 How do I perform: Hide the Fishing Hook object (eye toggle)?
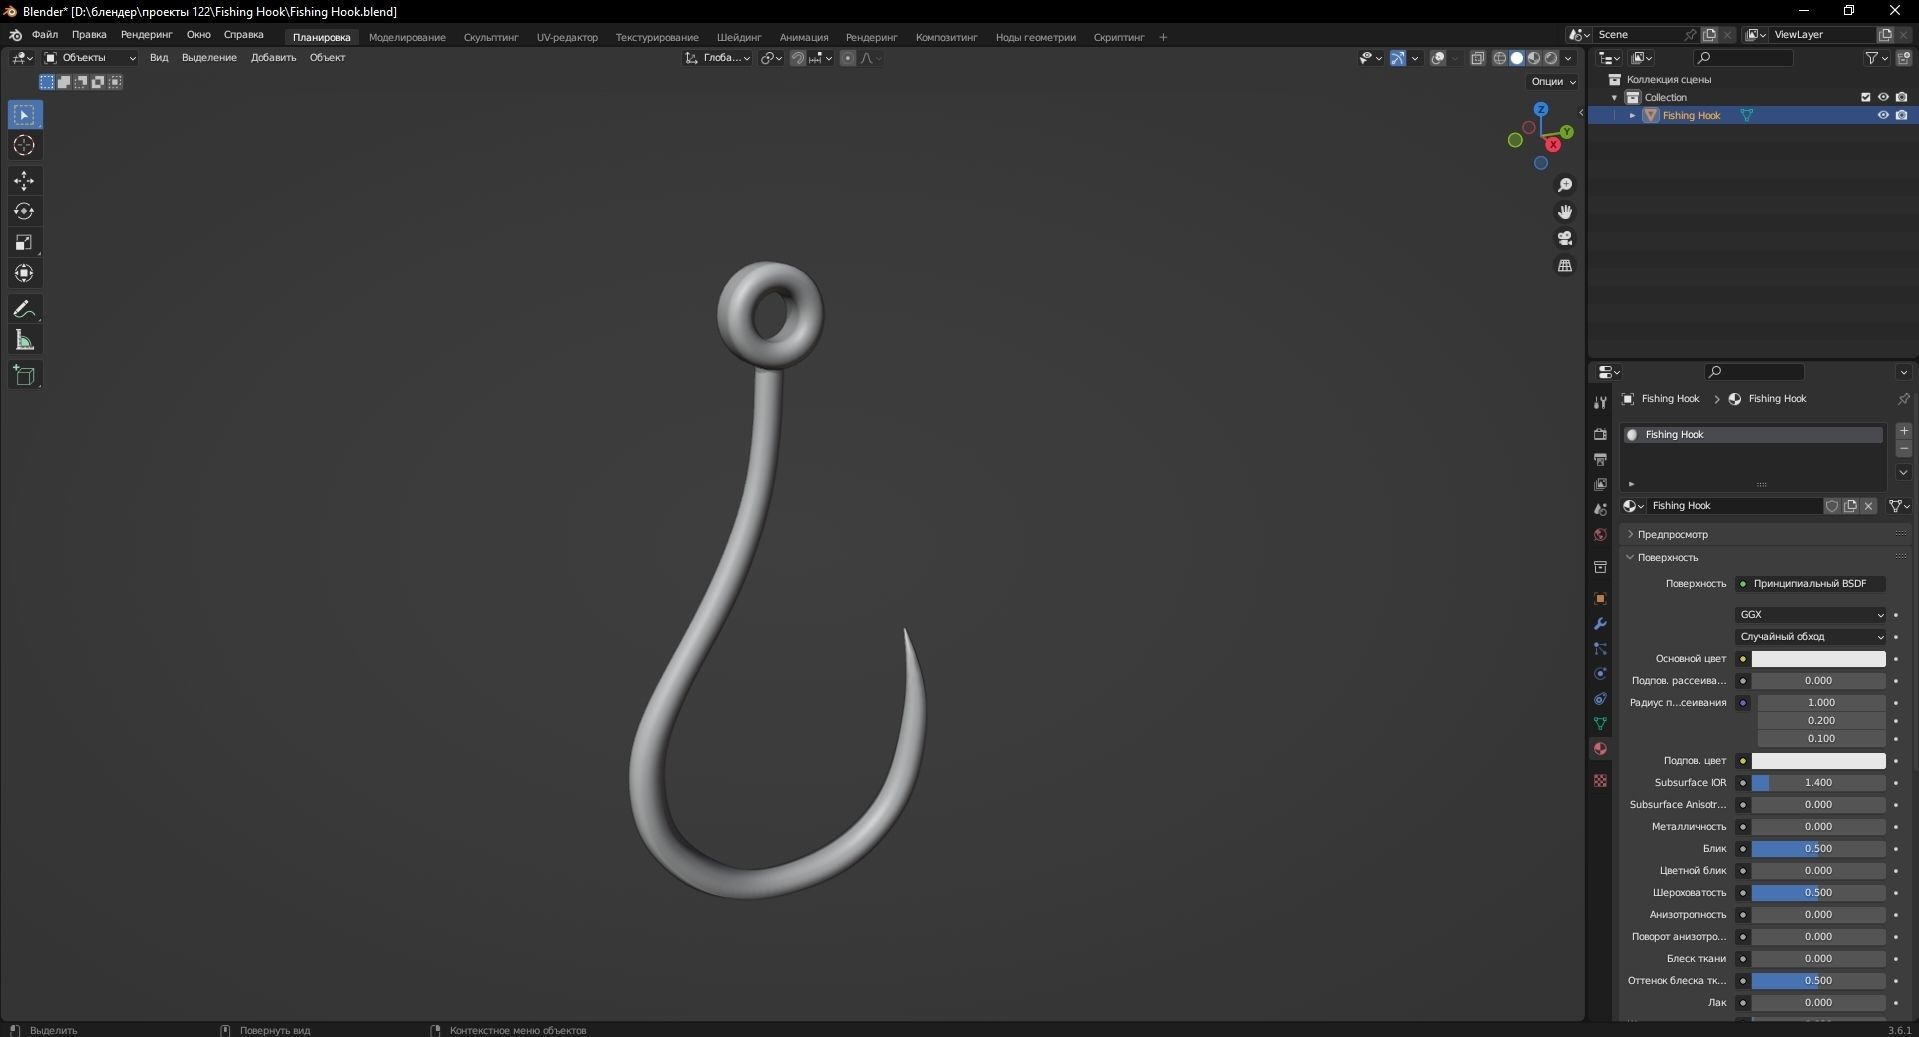click(1883, 115)
